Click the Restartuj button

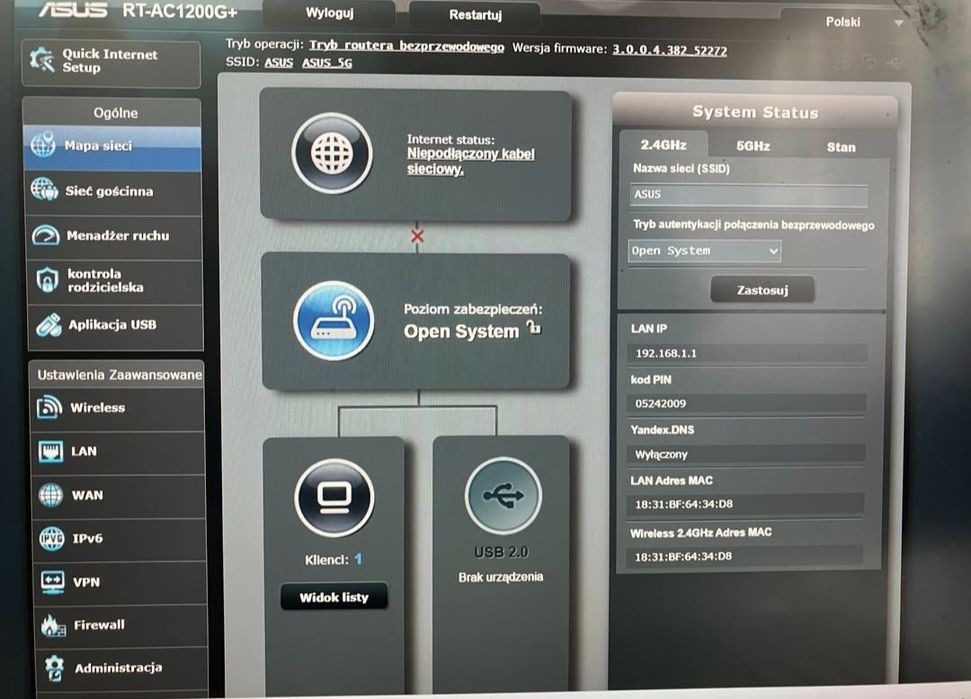pos(475,15)
